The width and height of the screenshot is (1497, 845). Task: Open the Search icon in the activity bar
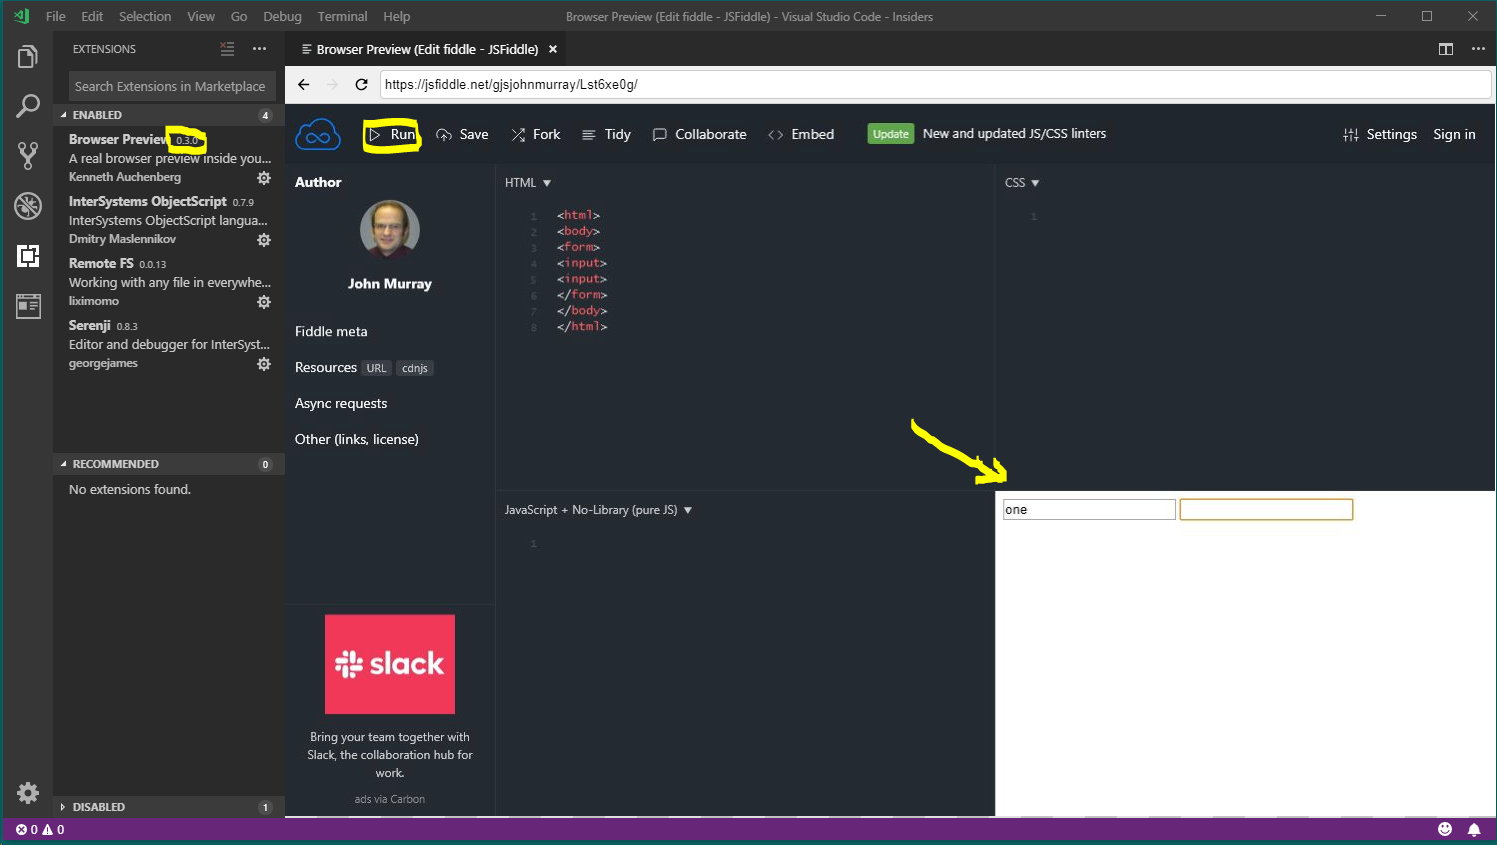27,105
